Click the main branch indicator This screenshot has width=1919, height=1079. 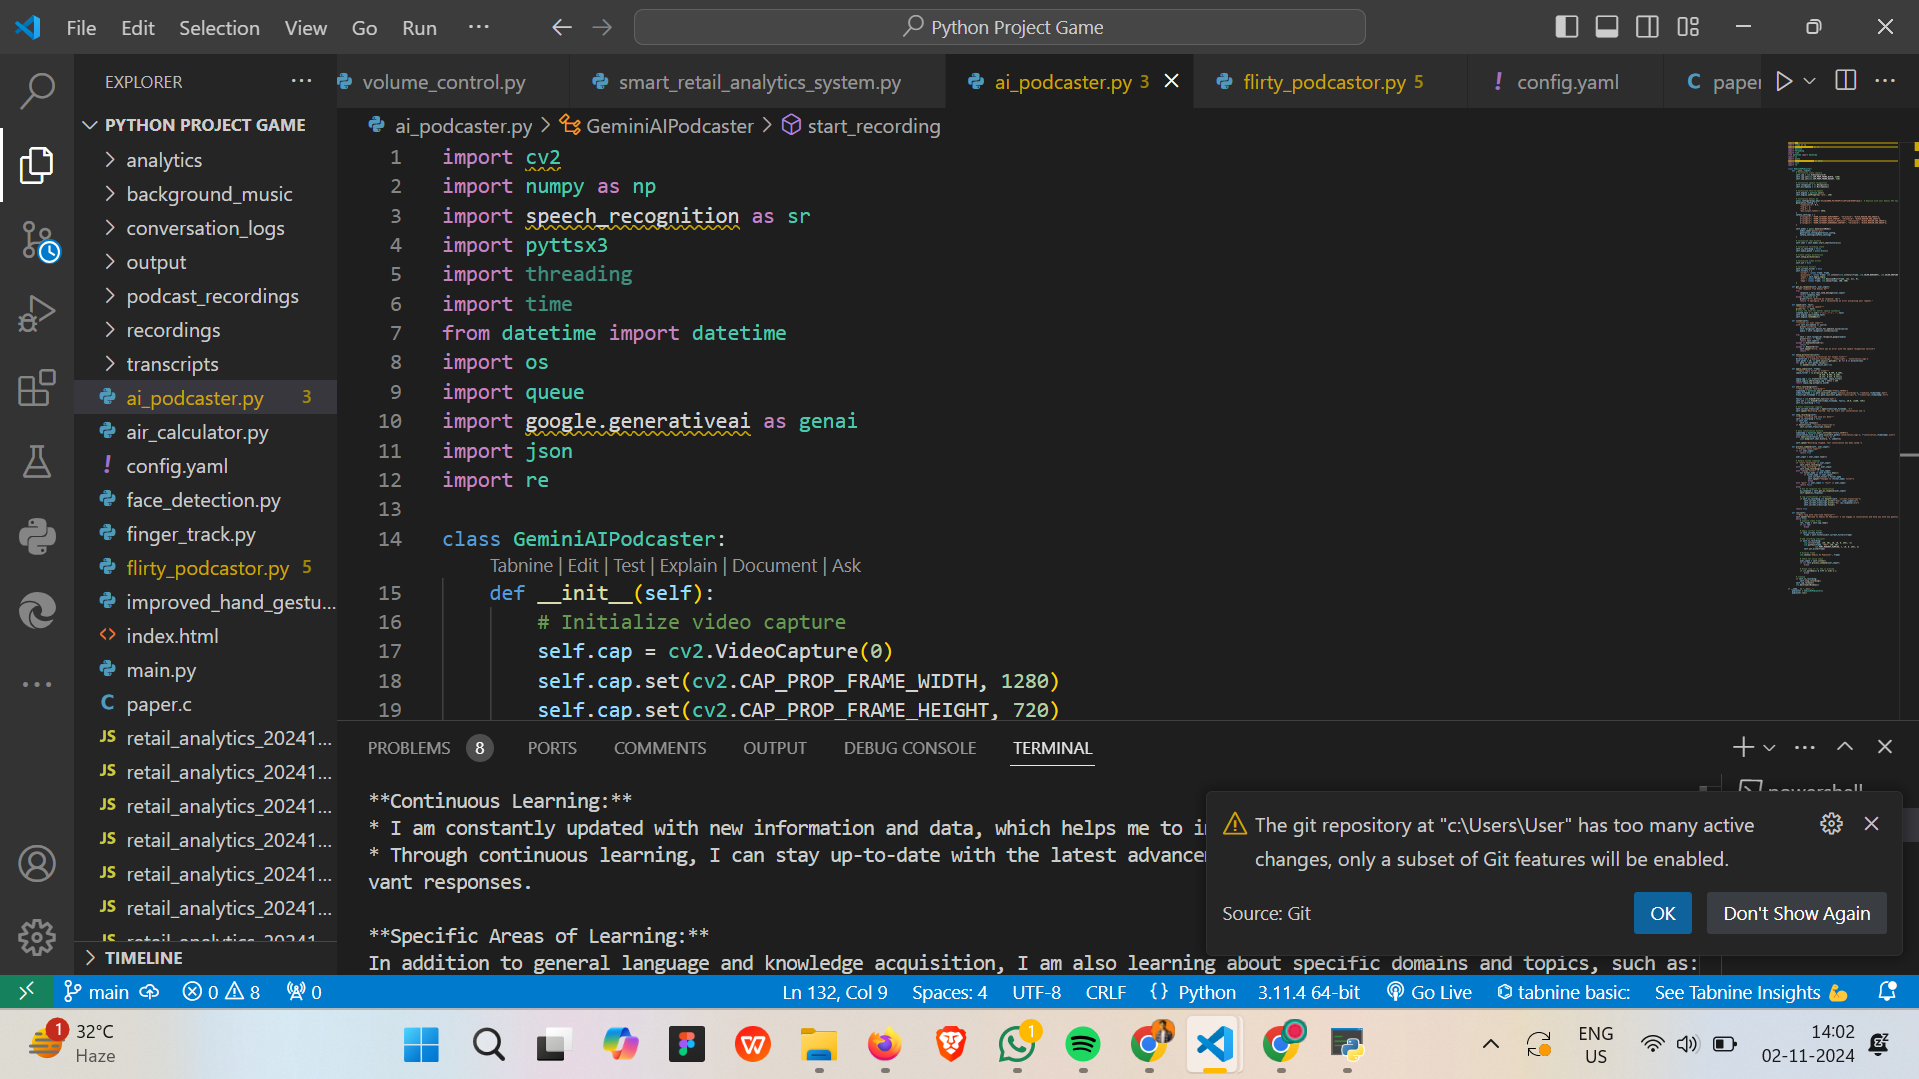[97, 991]
